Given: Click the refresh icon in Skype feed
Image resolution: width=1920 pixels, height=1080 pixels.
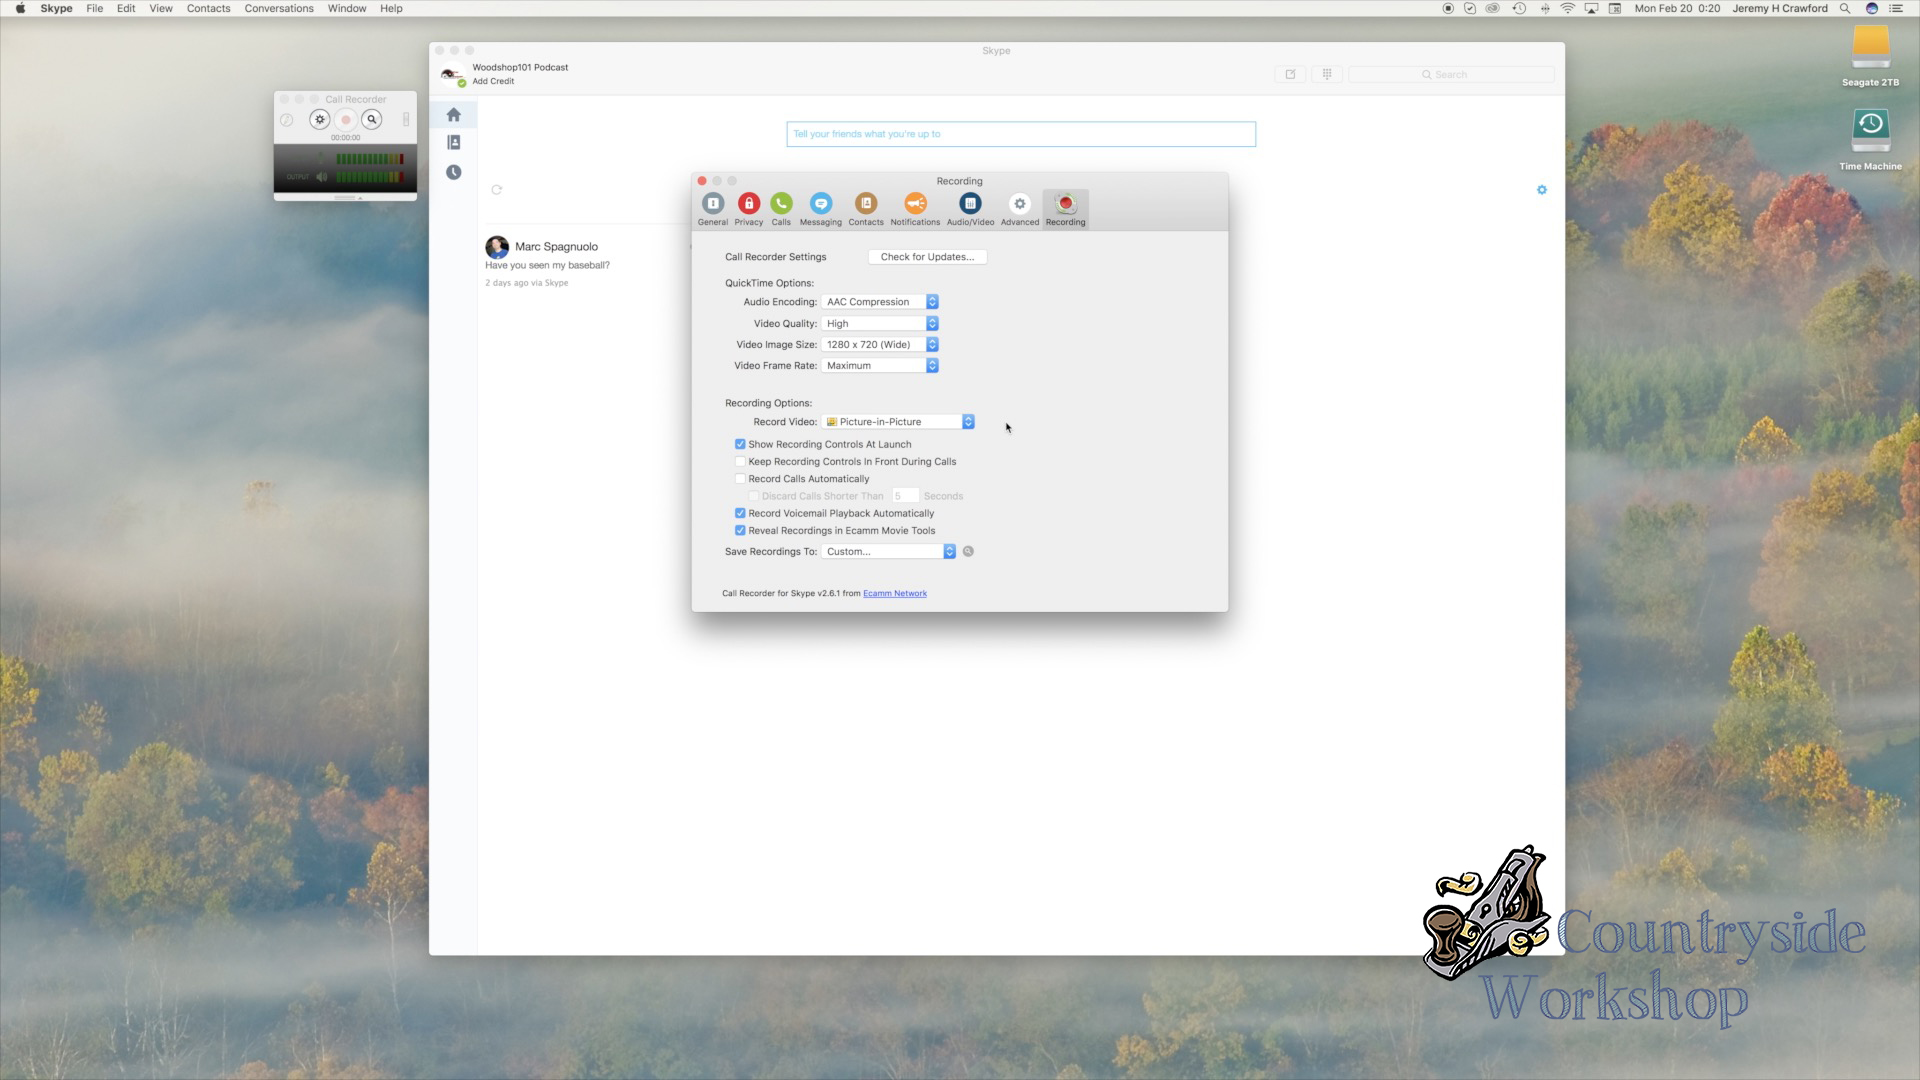Looking at the screenshot, I should [496, 190].
